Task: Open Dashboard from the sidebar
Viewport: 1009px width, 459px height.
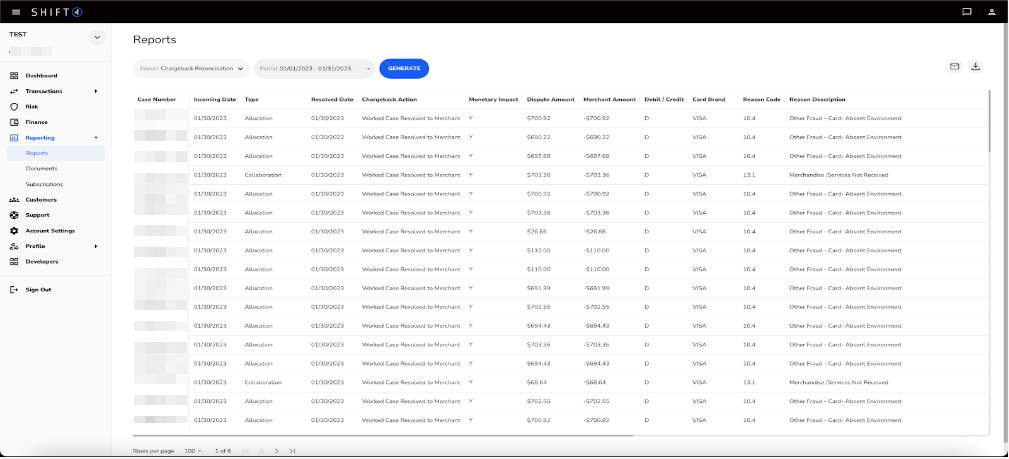Action: (41, 75)
